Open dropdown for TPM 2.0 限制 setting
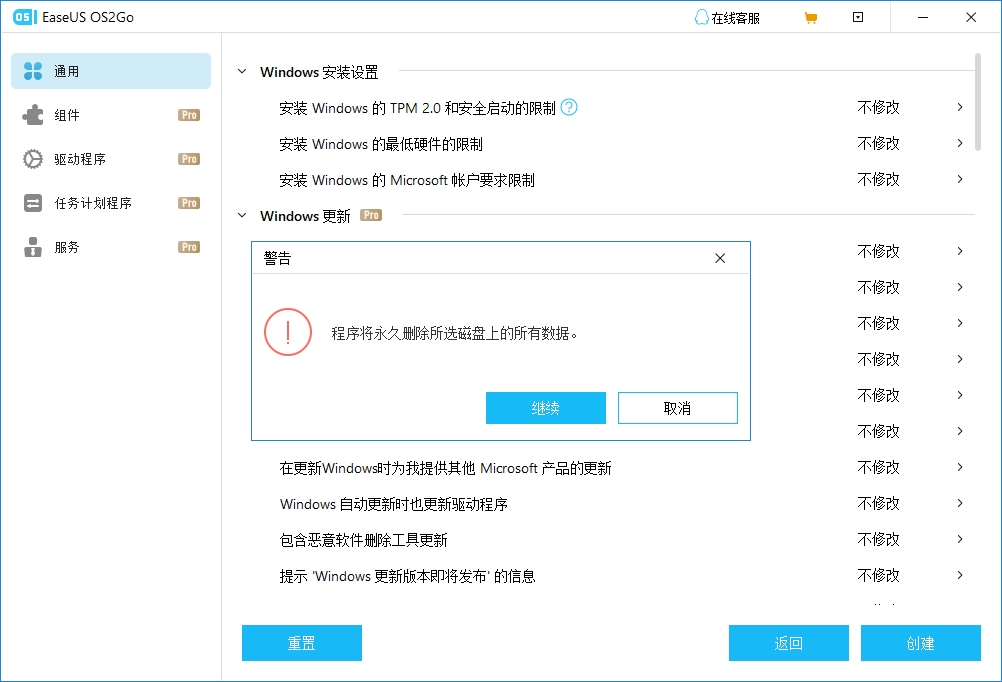Image resolution: width=1002 pixels, height=682 pixels. [959, 107]
